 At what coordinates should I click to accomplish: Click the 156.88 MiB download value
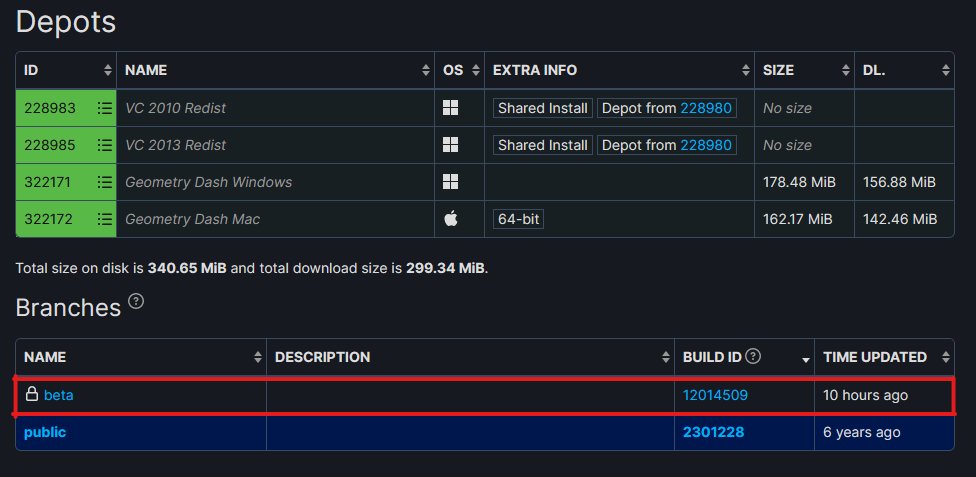tap(899, 182)
